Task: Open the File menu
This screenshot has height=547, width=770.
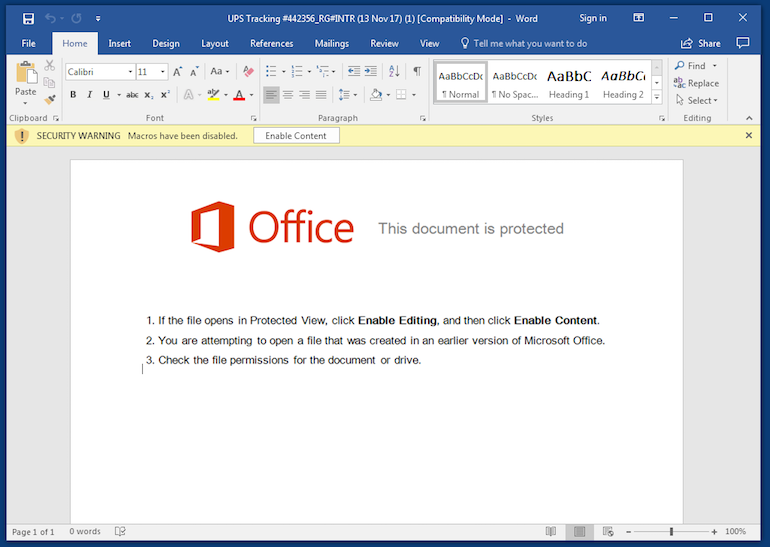Action: (x=28, y=44)
